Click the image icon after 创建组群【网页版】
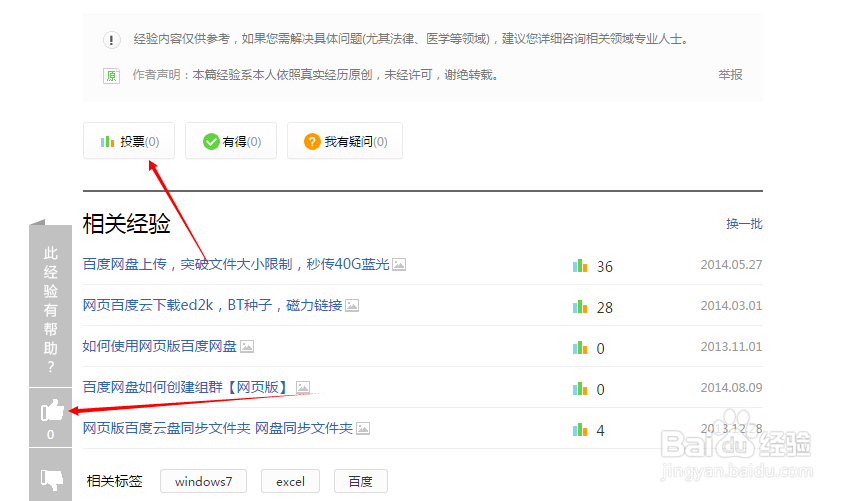This screenshot has width=862, height=501. (x=303, y=388)
